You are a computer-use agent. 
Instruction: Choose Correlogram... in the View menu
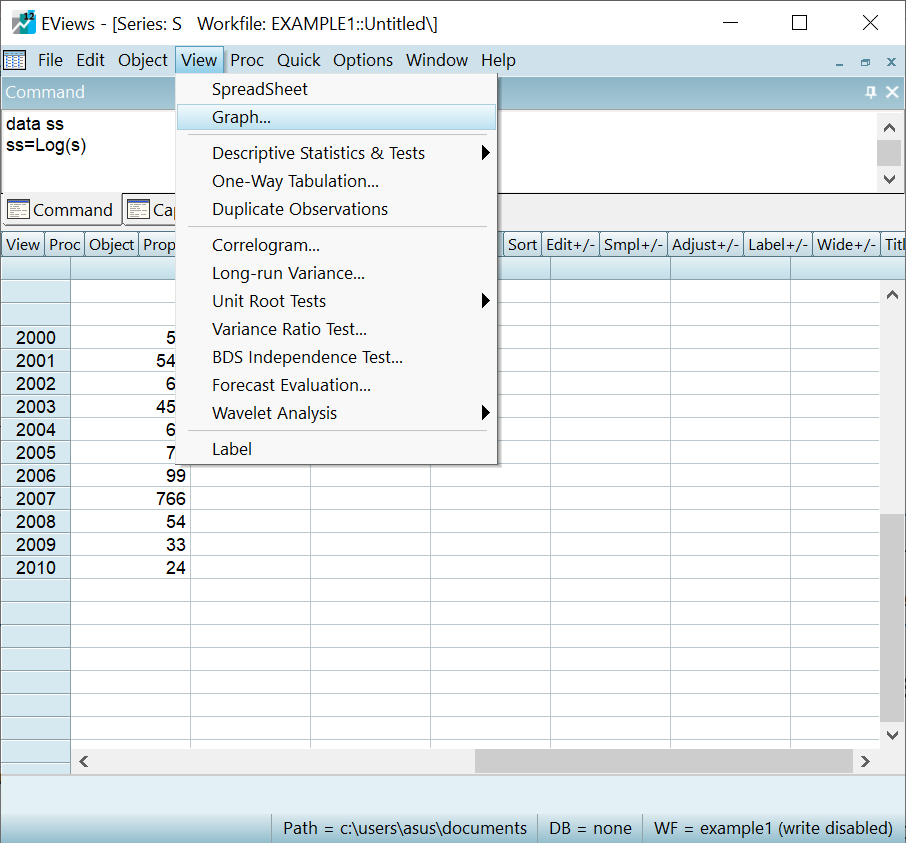[x=265, y=245]
